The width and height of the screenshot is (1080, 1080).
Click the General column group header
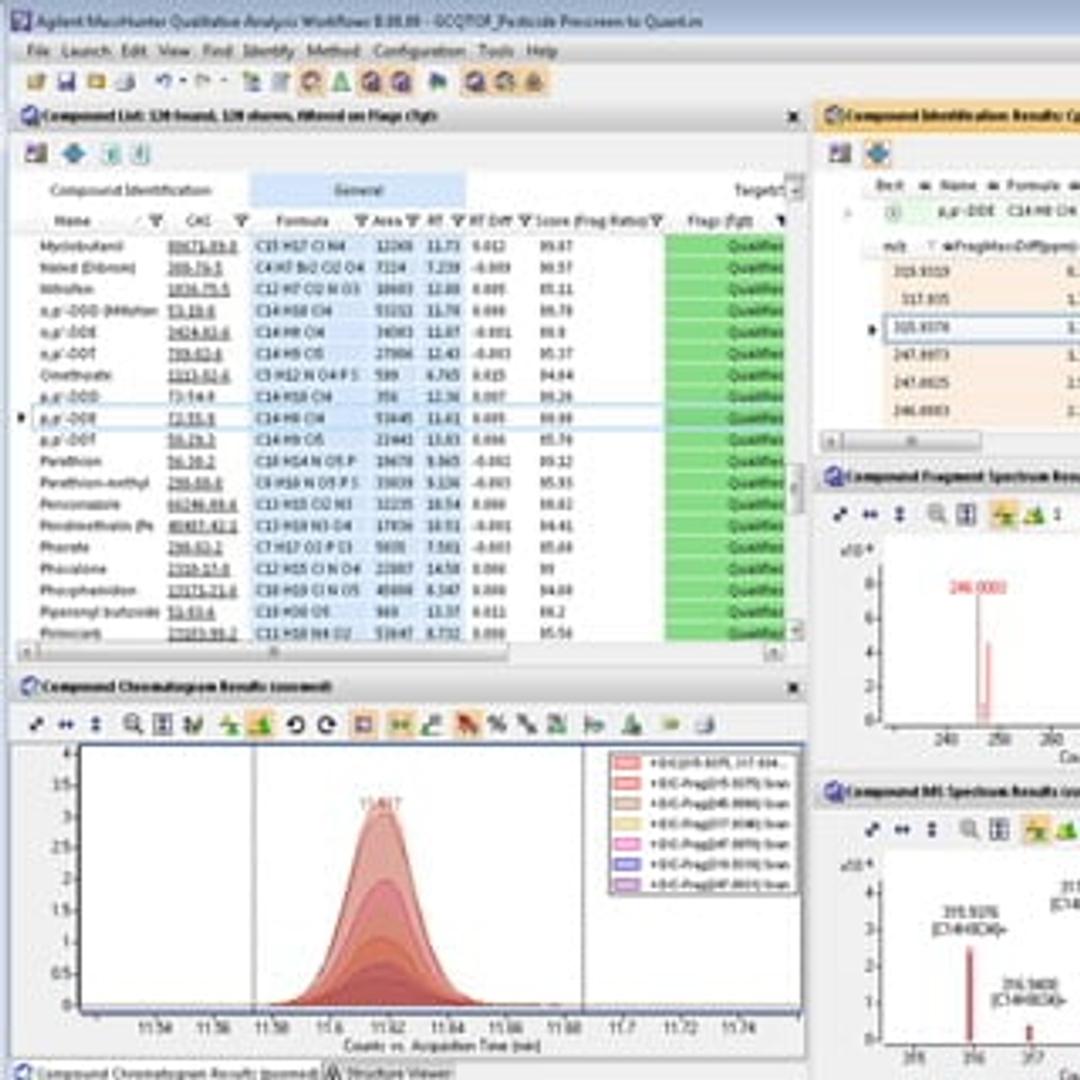[x=357, y=190]
